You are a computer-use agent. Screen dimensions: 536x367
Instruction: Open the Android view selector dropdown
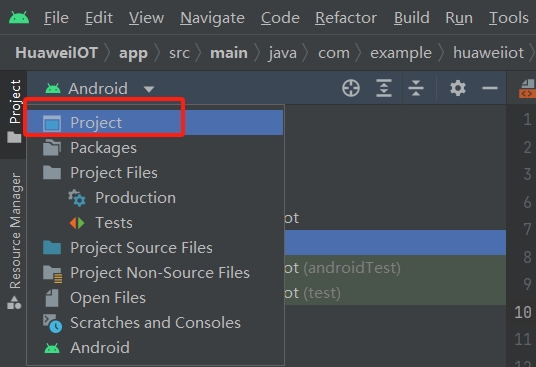point(100,89)
